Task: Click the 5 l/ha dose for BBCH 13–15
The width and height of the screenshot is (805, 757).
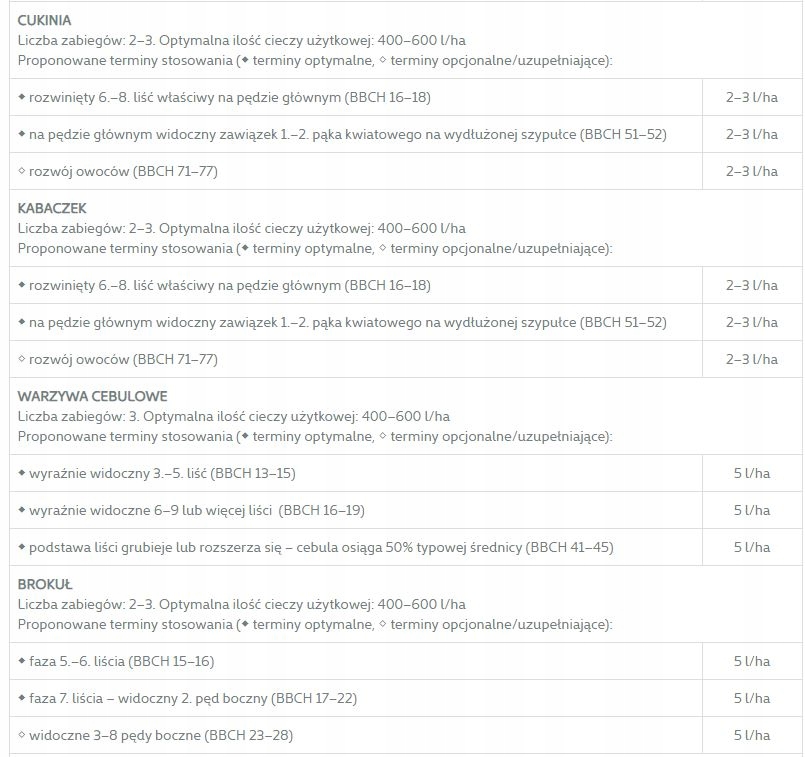Action: [751, 472]
